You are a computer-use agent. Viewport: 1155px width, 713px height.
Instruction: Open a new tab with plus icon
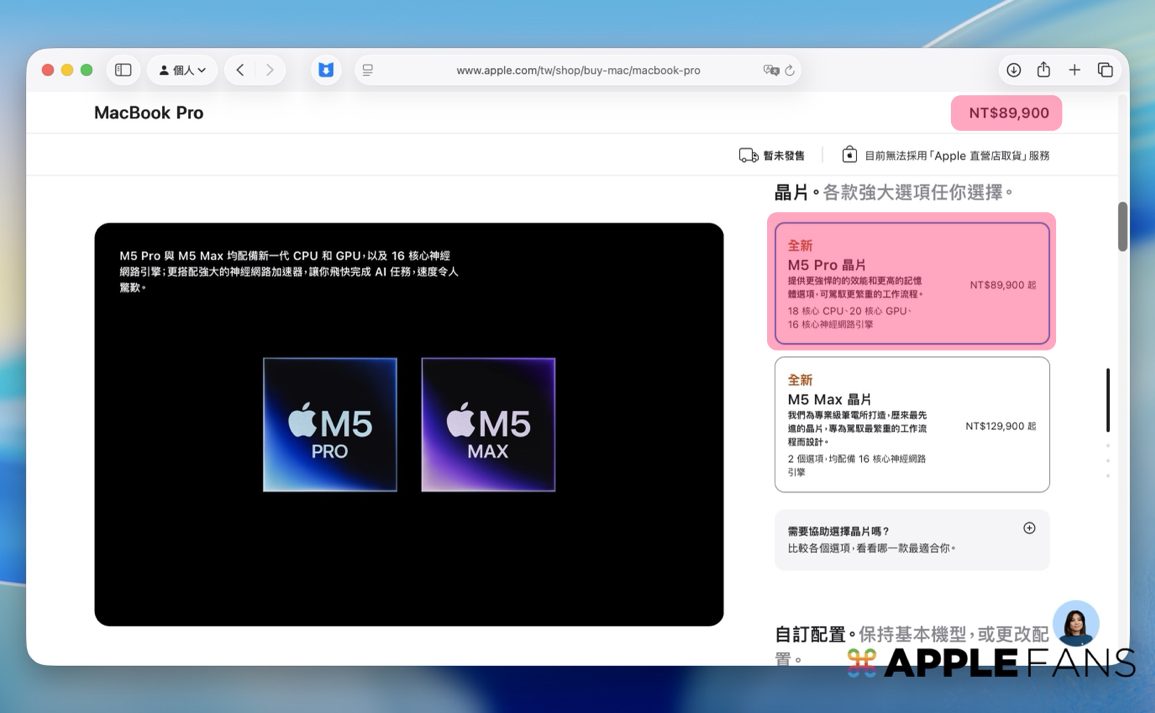(1074, 70)
